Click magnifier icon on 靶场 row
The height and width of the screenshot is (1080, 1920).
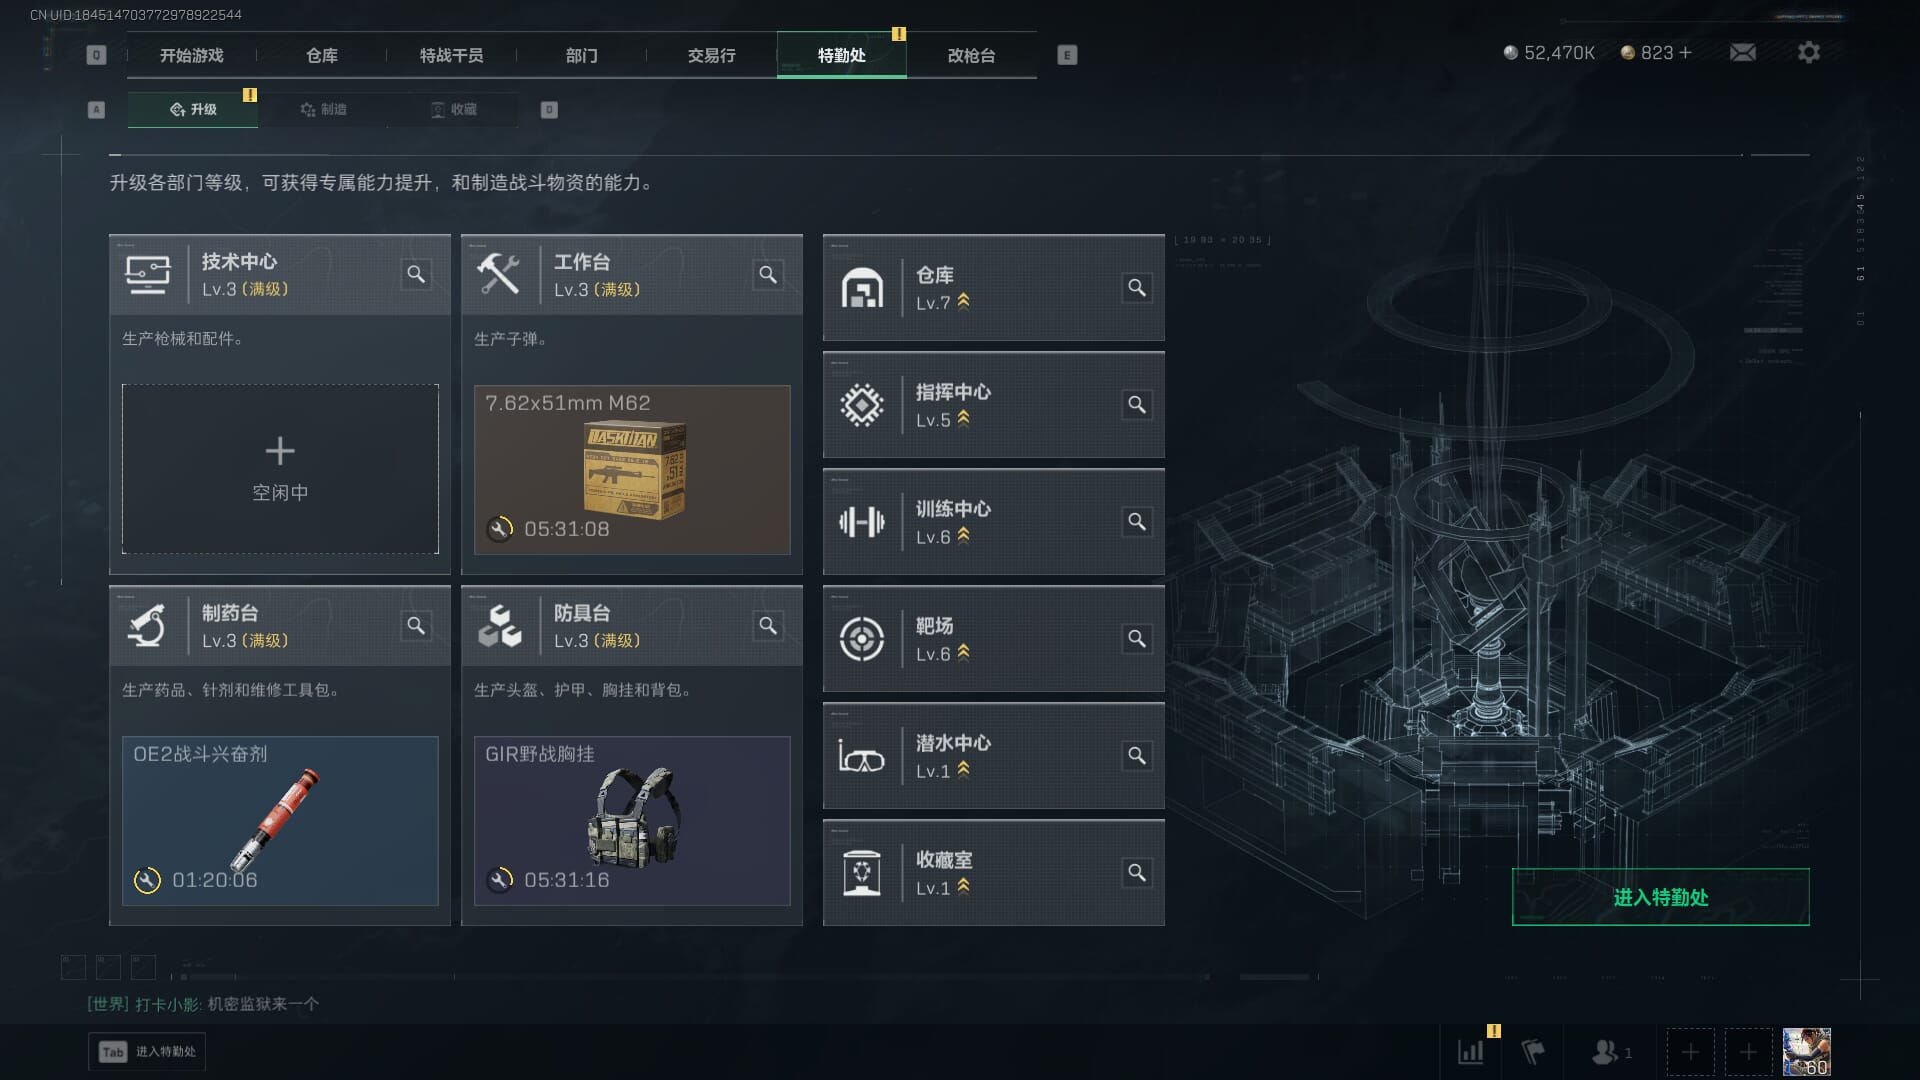(1137, 639)
